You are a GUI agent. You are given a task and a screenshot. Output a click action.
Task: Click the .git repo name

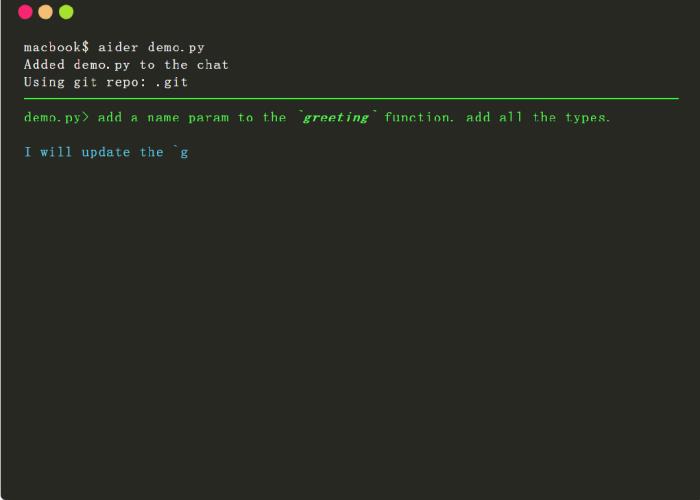point(171,83)
